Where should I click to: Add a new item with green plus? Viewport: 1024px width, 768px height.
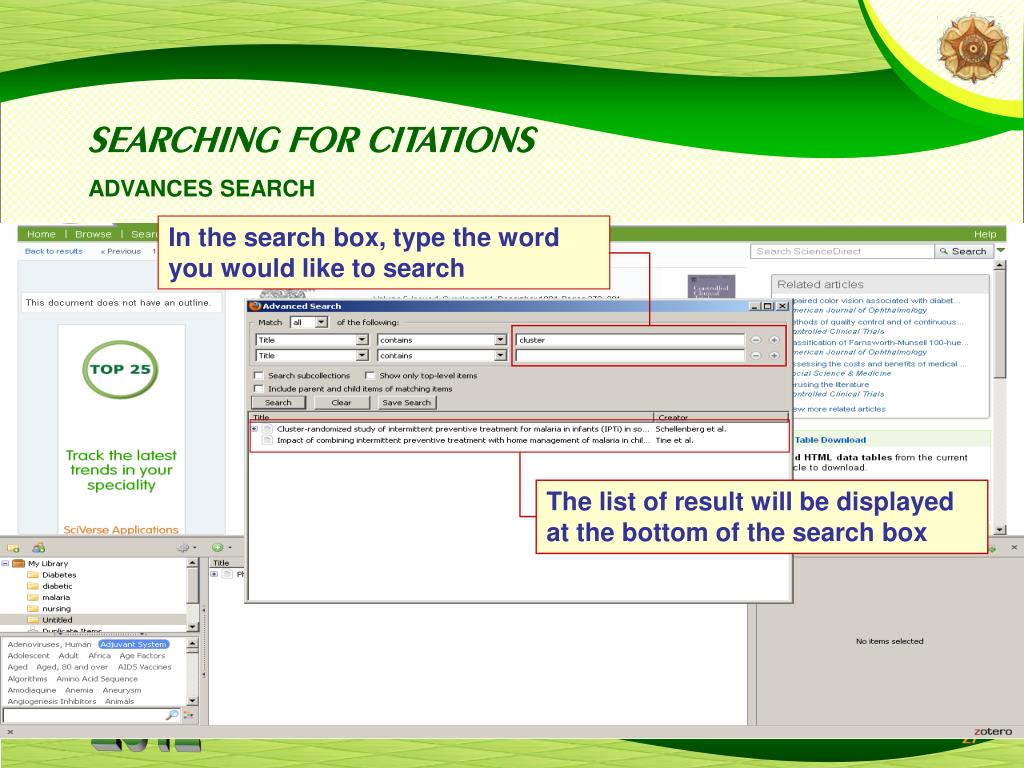click(220, 548)
